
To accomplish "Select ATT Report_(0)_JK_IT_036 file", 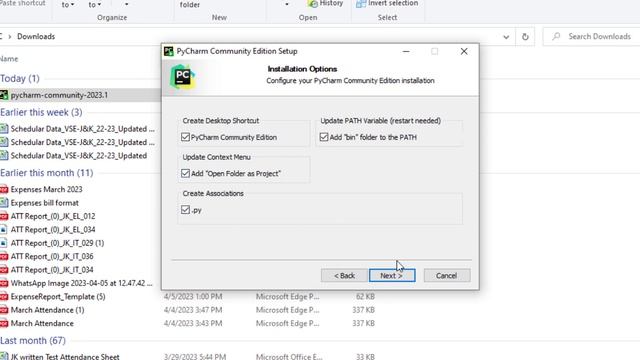I will point(52,256).
